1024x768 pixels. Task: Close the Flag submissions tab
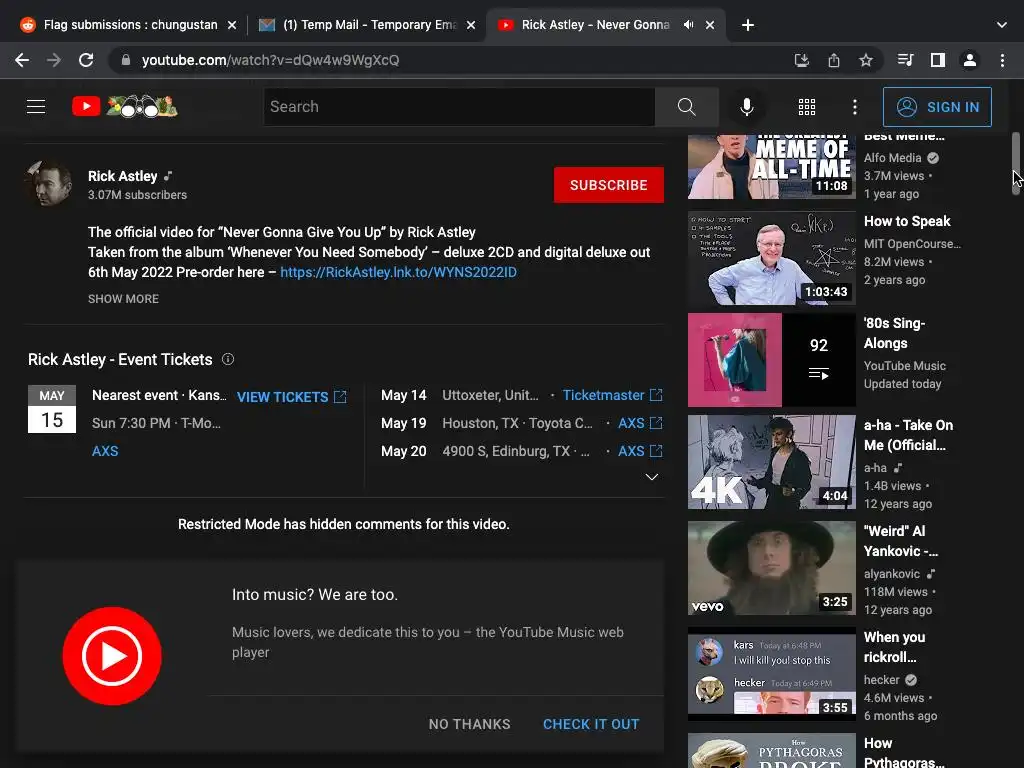232,25
